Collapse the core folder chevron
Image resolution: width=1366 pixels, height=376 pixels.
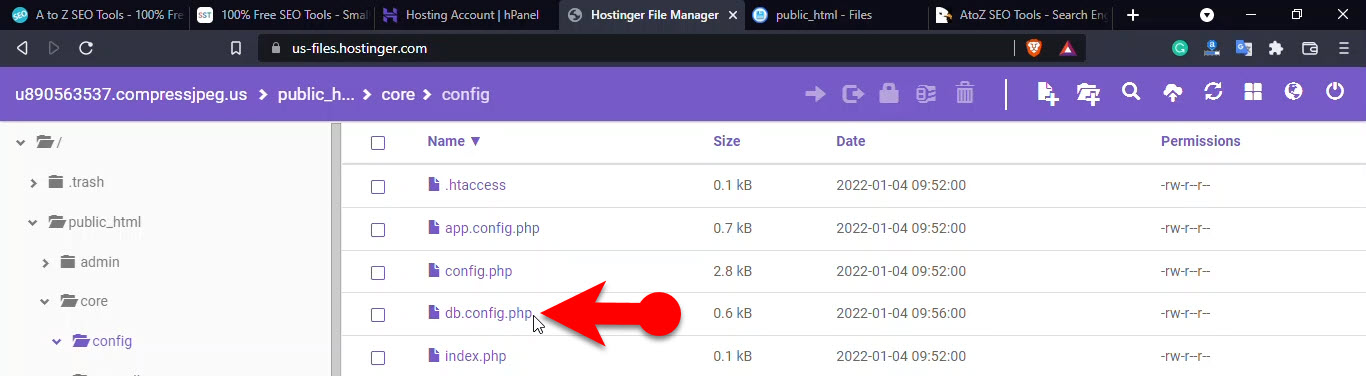[45, 302]
